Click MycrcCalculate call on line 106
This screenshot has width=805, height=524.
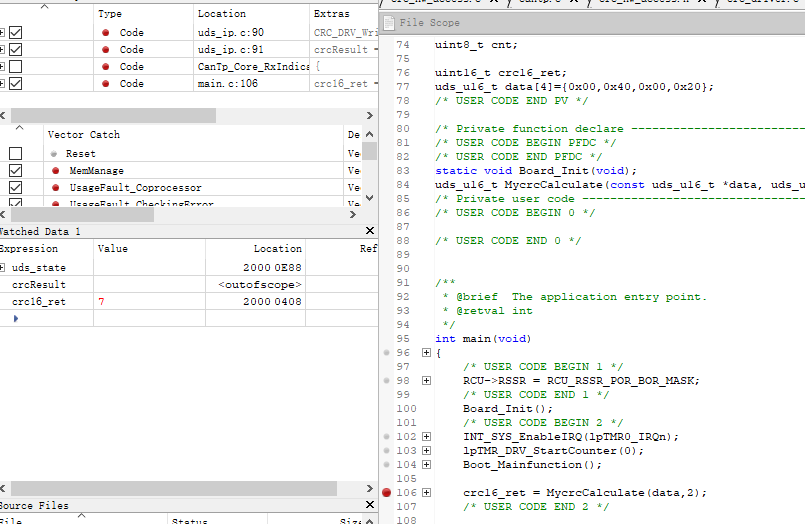[x=626, y=492]
